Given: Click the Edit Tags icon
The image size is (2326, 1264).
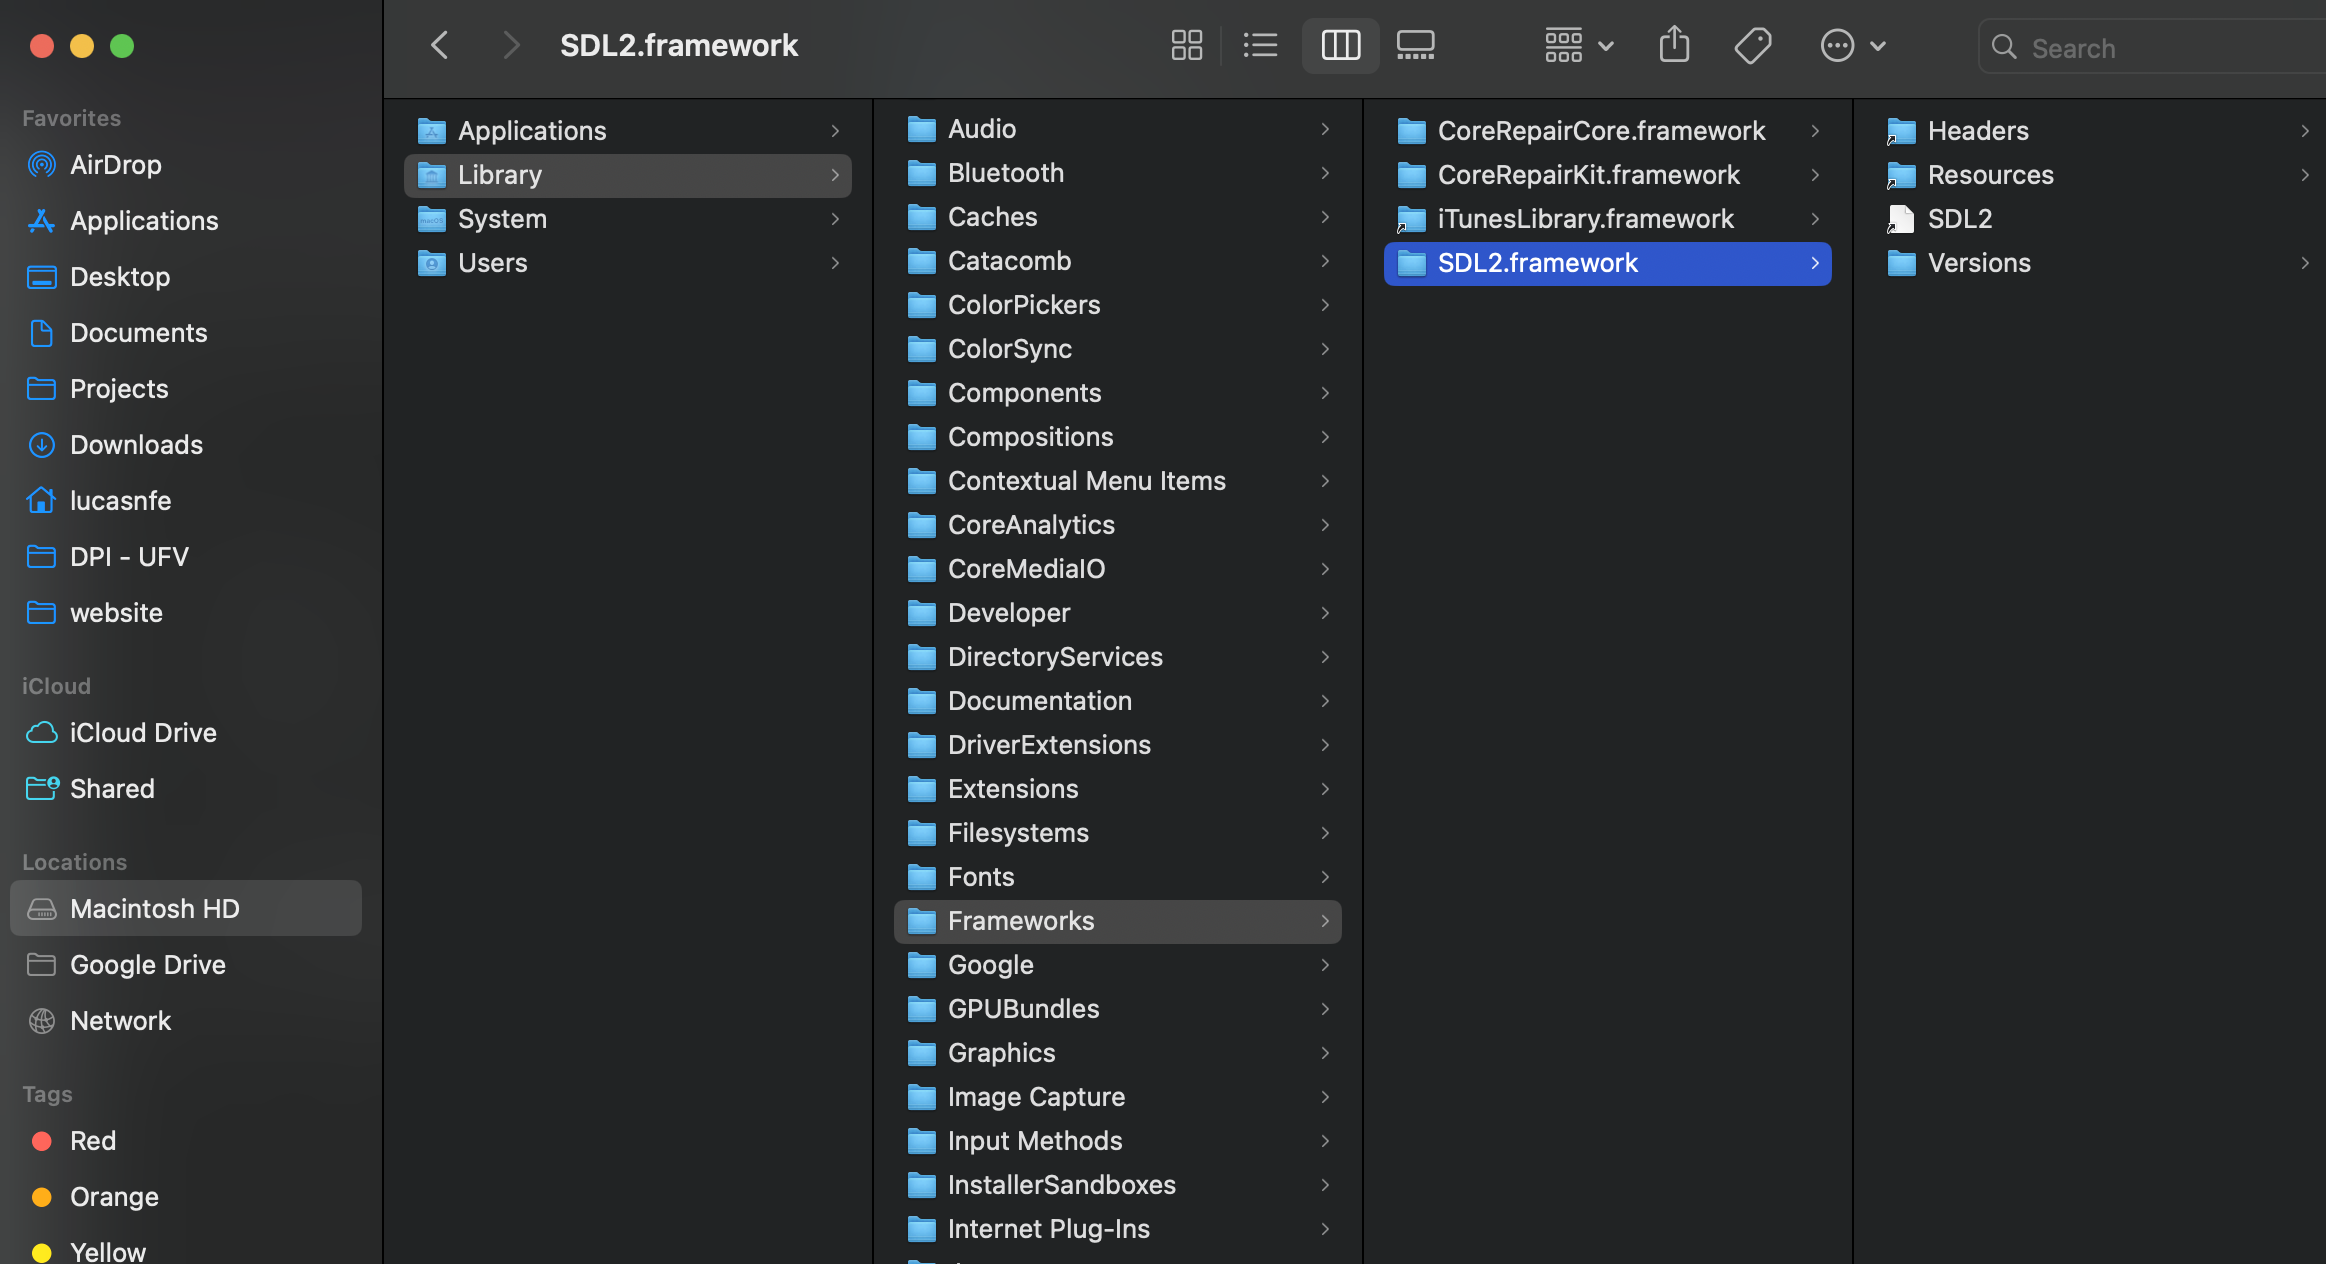Looking at the screenshot, I should (1752, 46).
